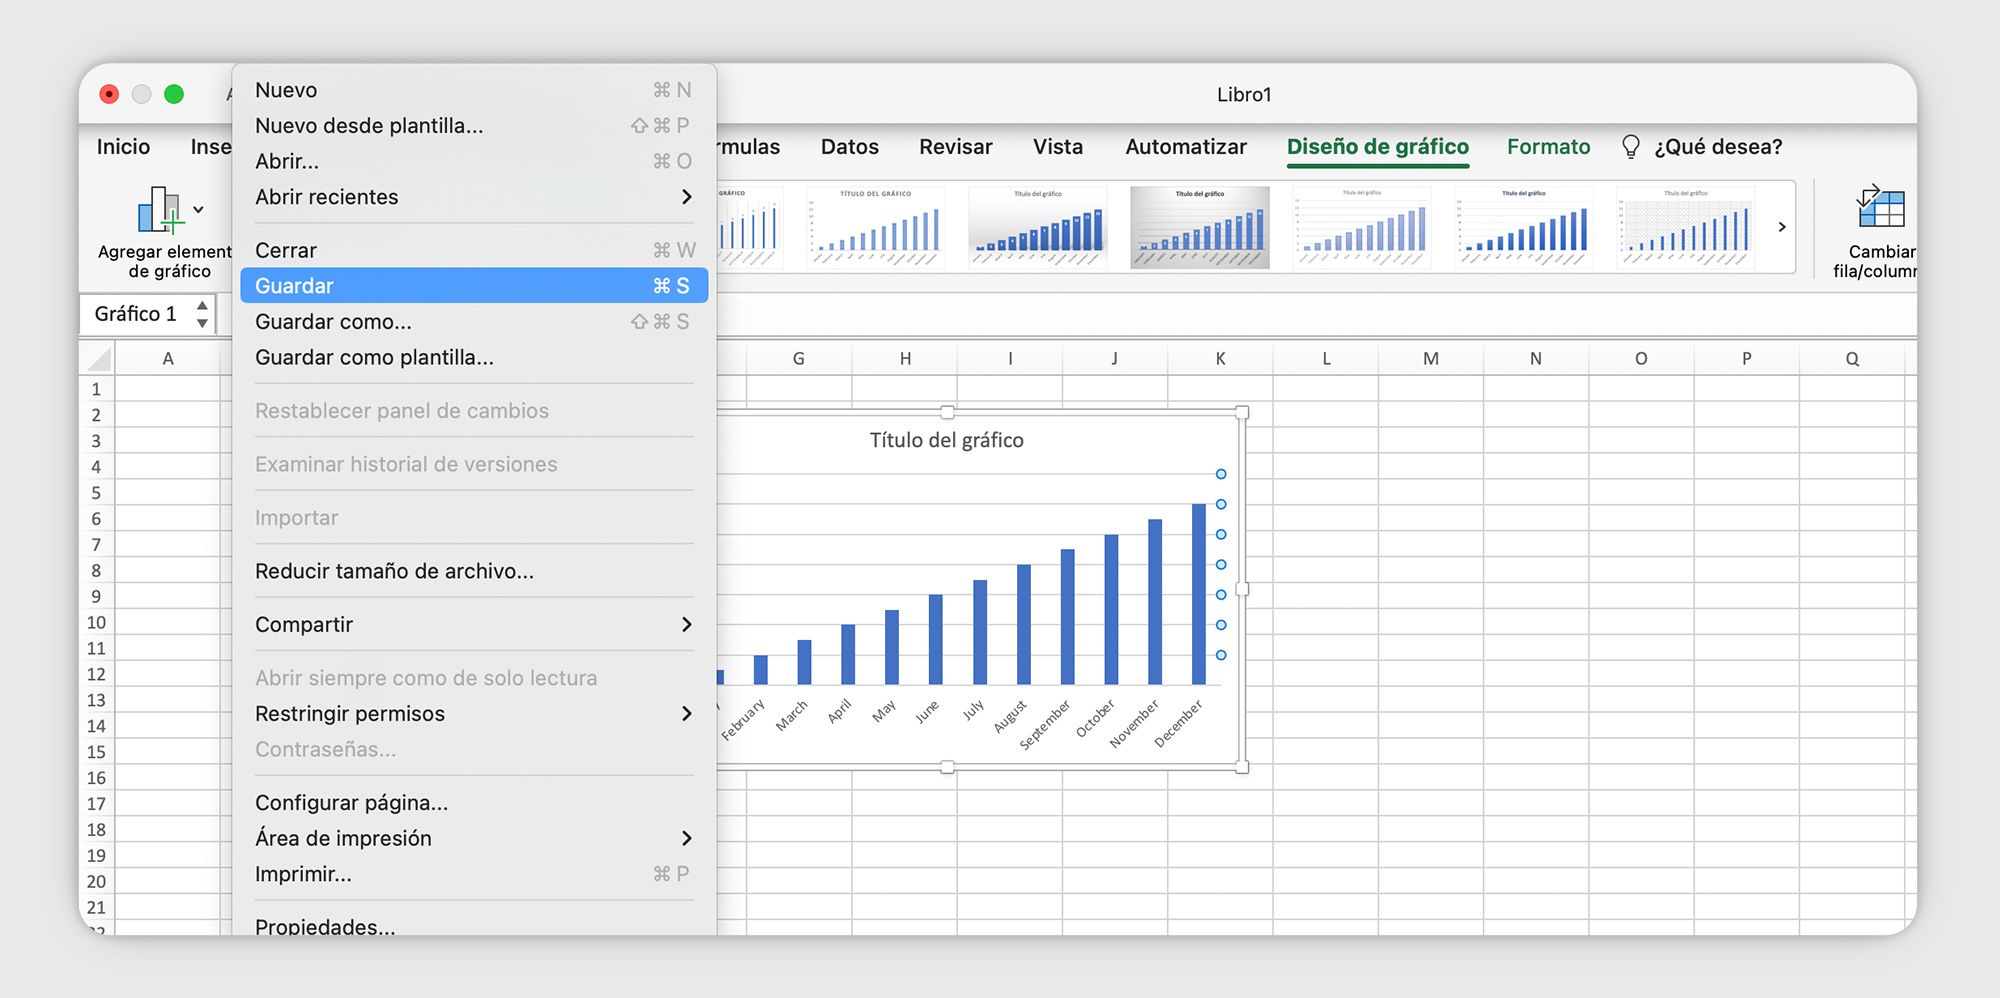Screen dimensions: 2000x998
Task: Switch to the Automatizar tab
Action: pos(1186,147)
